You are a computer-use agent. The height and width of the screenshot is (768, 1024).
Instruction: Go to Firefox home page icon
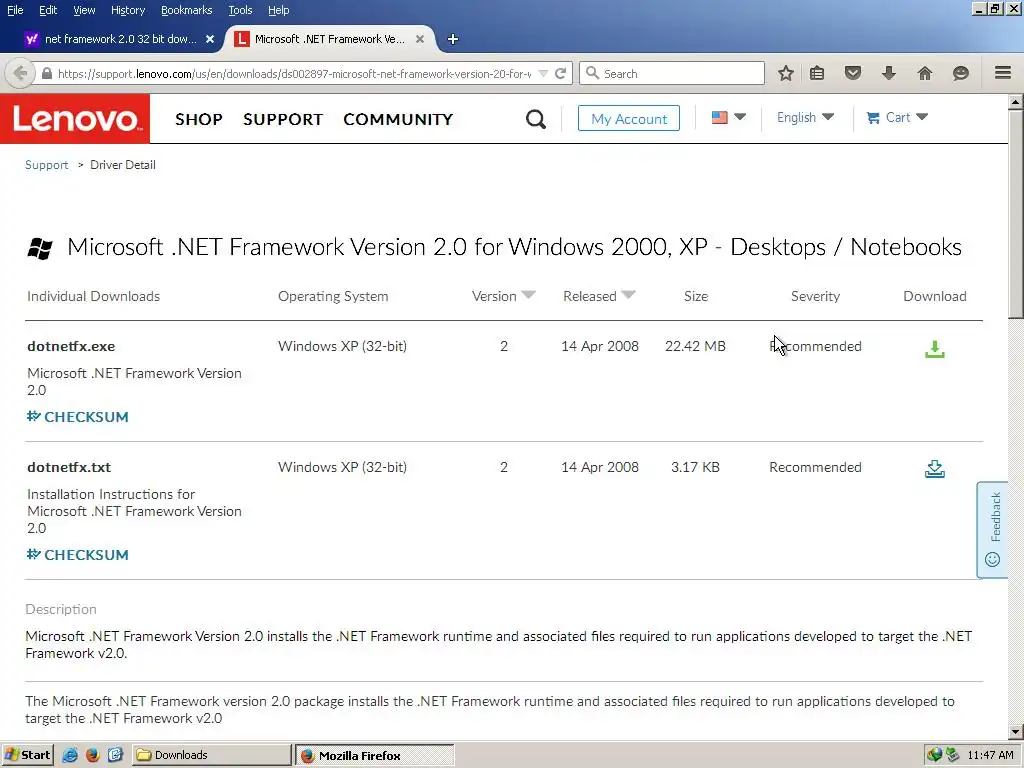coord(925,73)
